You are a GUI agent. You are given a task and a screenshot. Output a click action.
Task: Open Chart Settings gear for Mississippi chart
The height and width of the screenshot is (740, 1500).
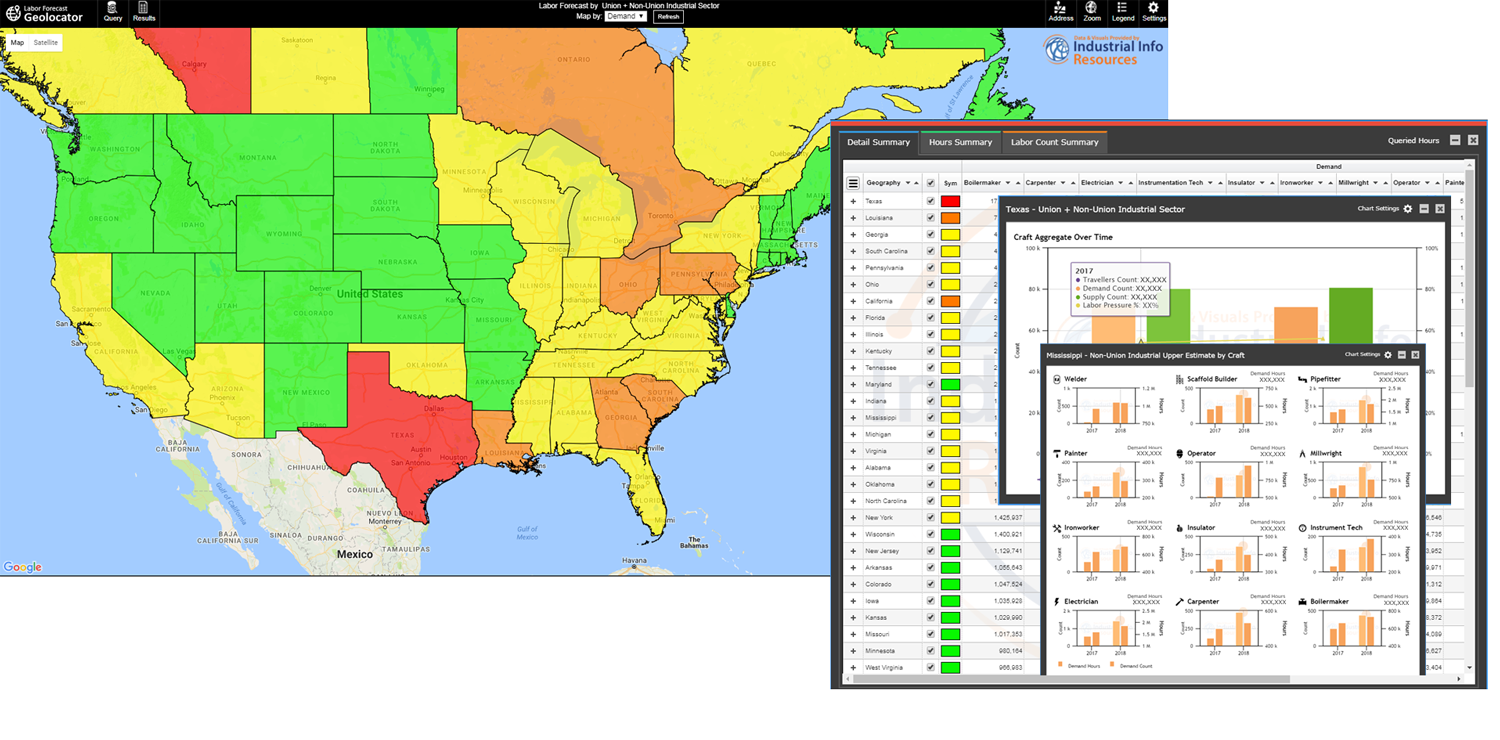pos(1387,355)
